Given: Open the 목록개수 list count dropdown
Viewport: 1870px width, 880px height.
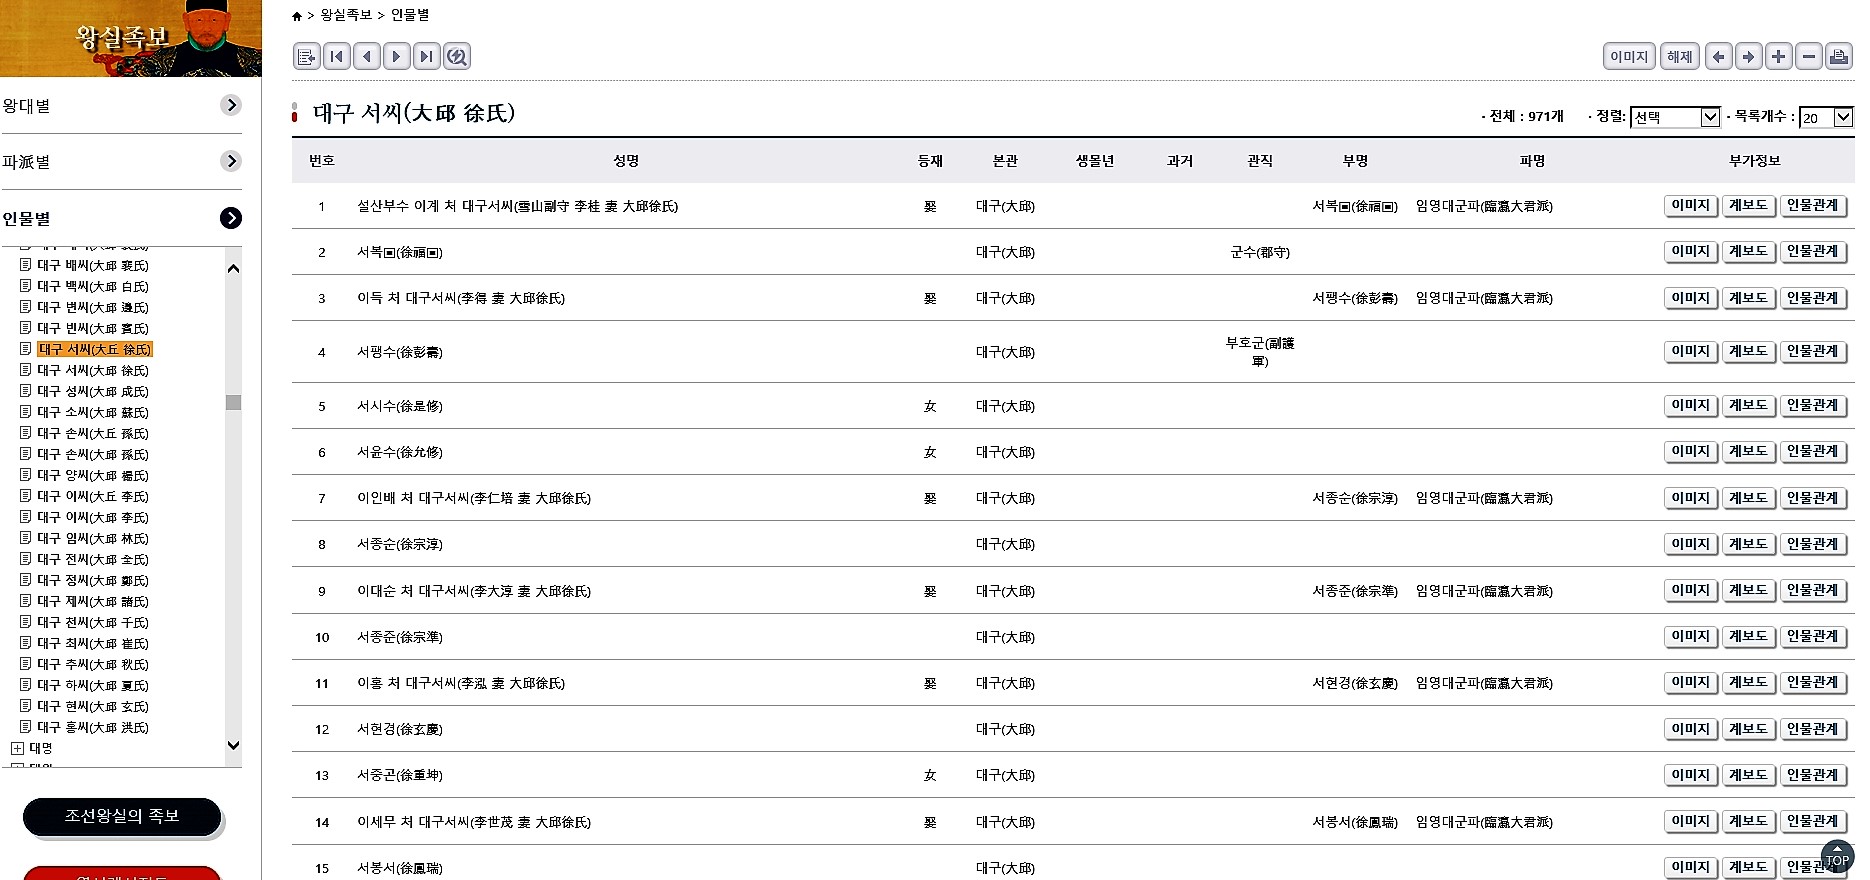Looking at the screenshot, I should (x=1827, y=117).
